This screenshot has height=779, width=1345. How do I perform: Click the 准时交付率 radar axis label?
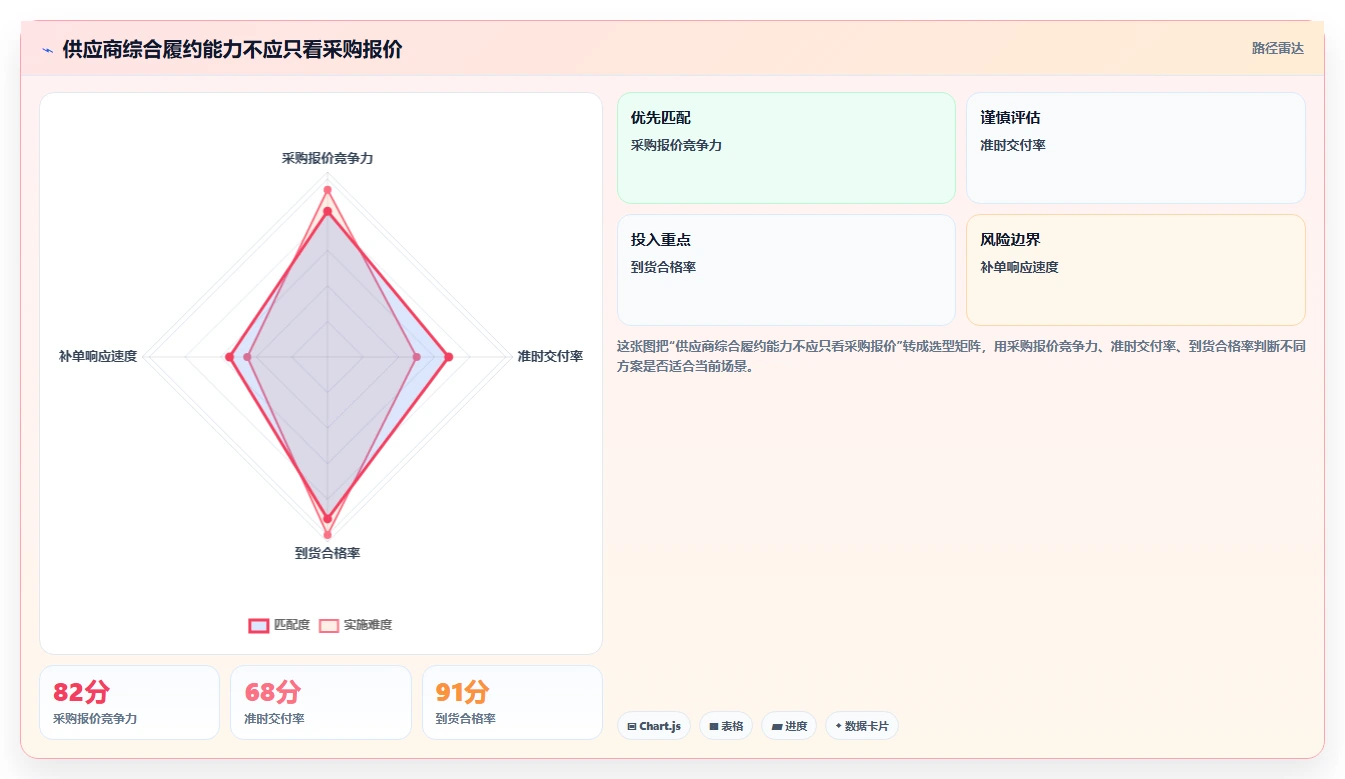[550, 356]
